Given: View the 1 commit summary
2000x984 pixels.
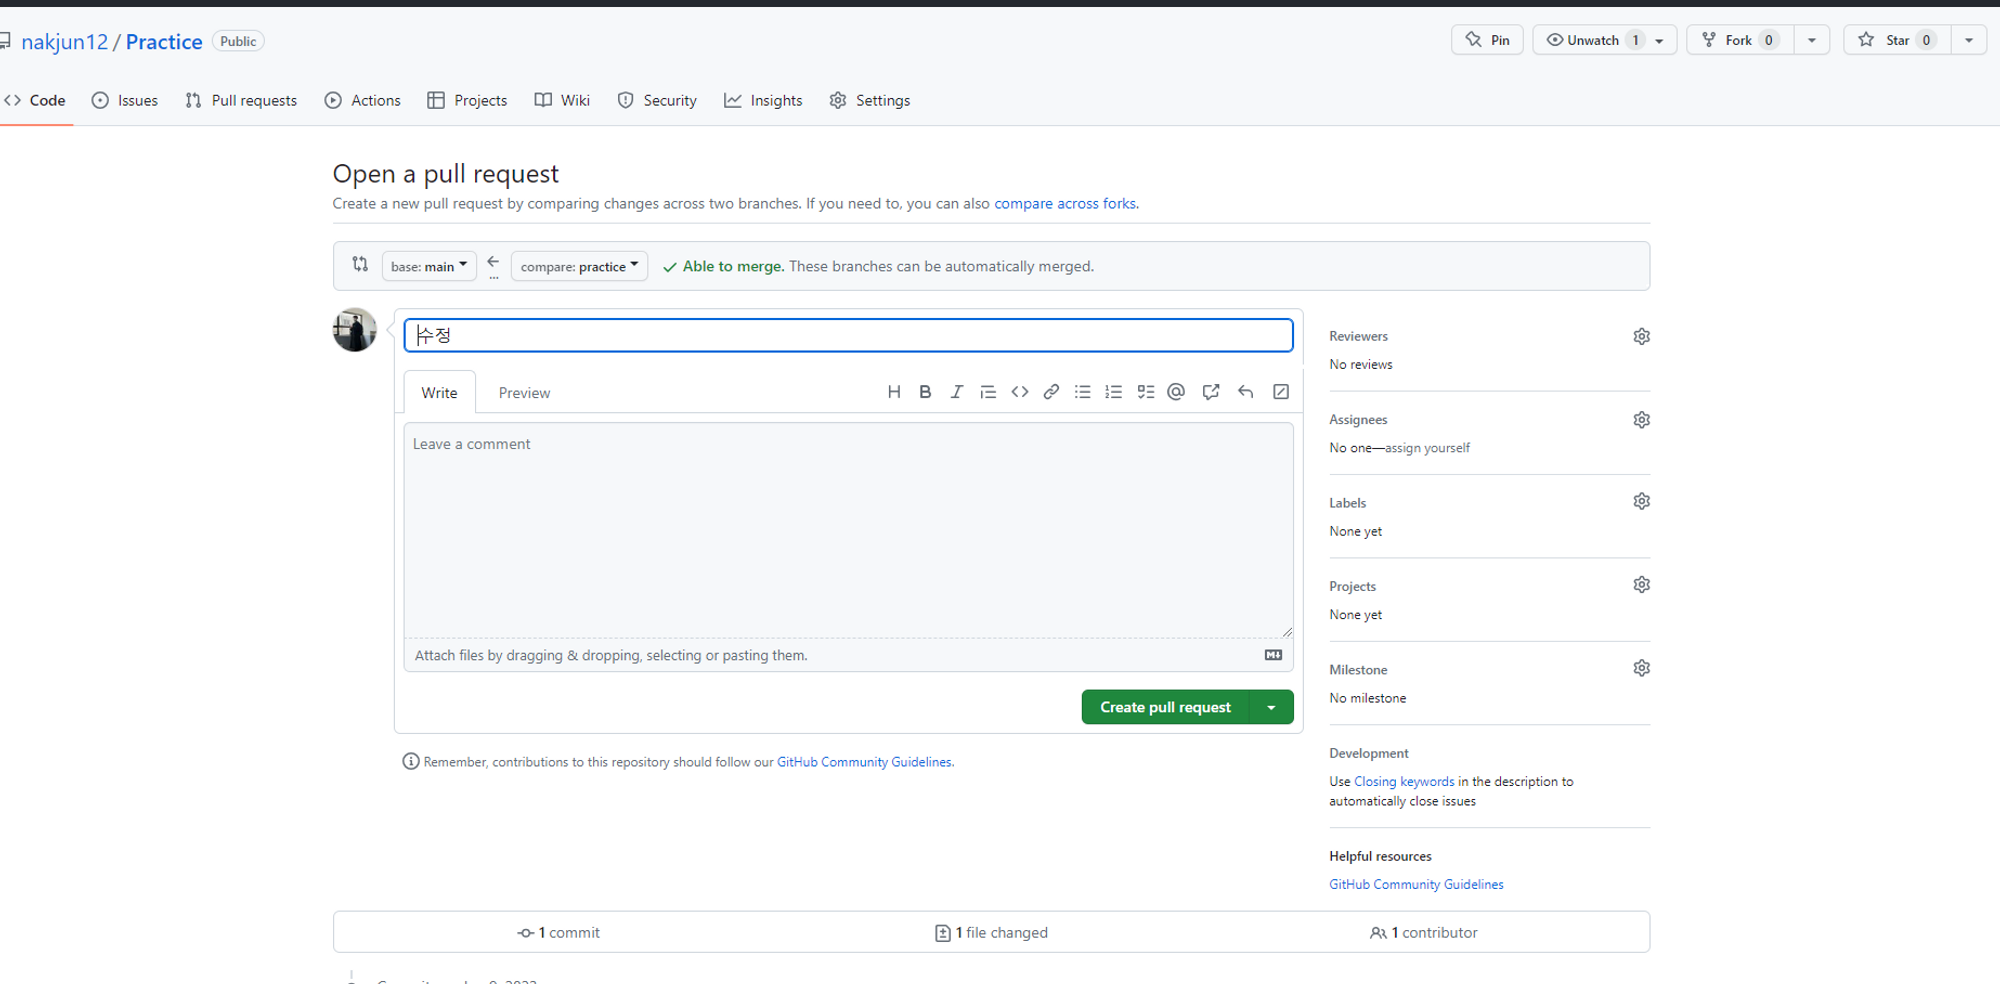Looking at the screenshot, I should (x=559, y=932).
